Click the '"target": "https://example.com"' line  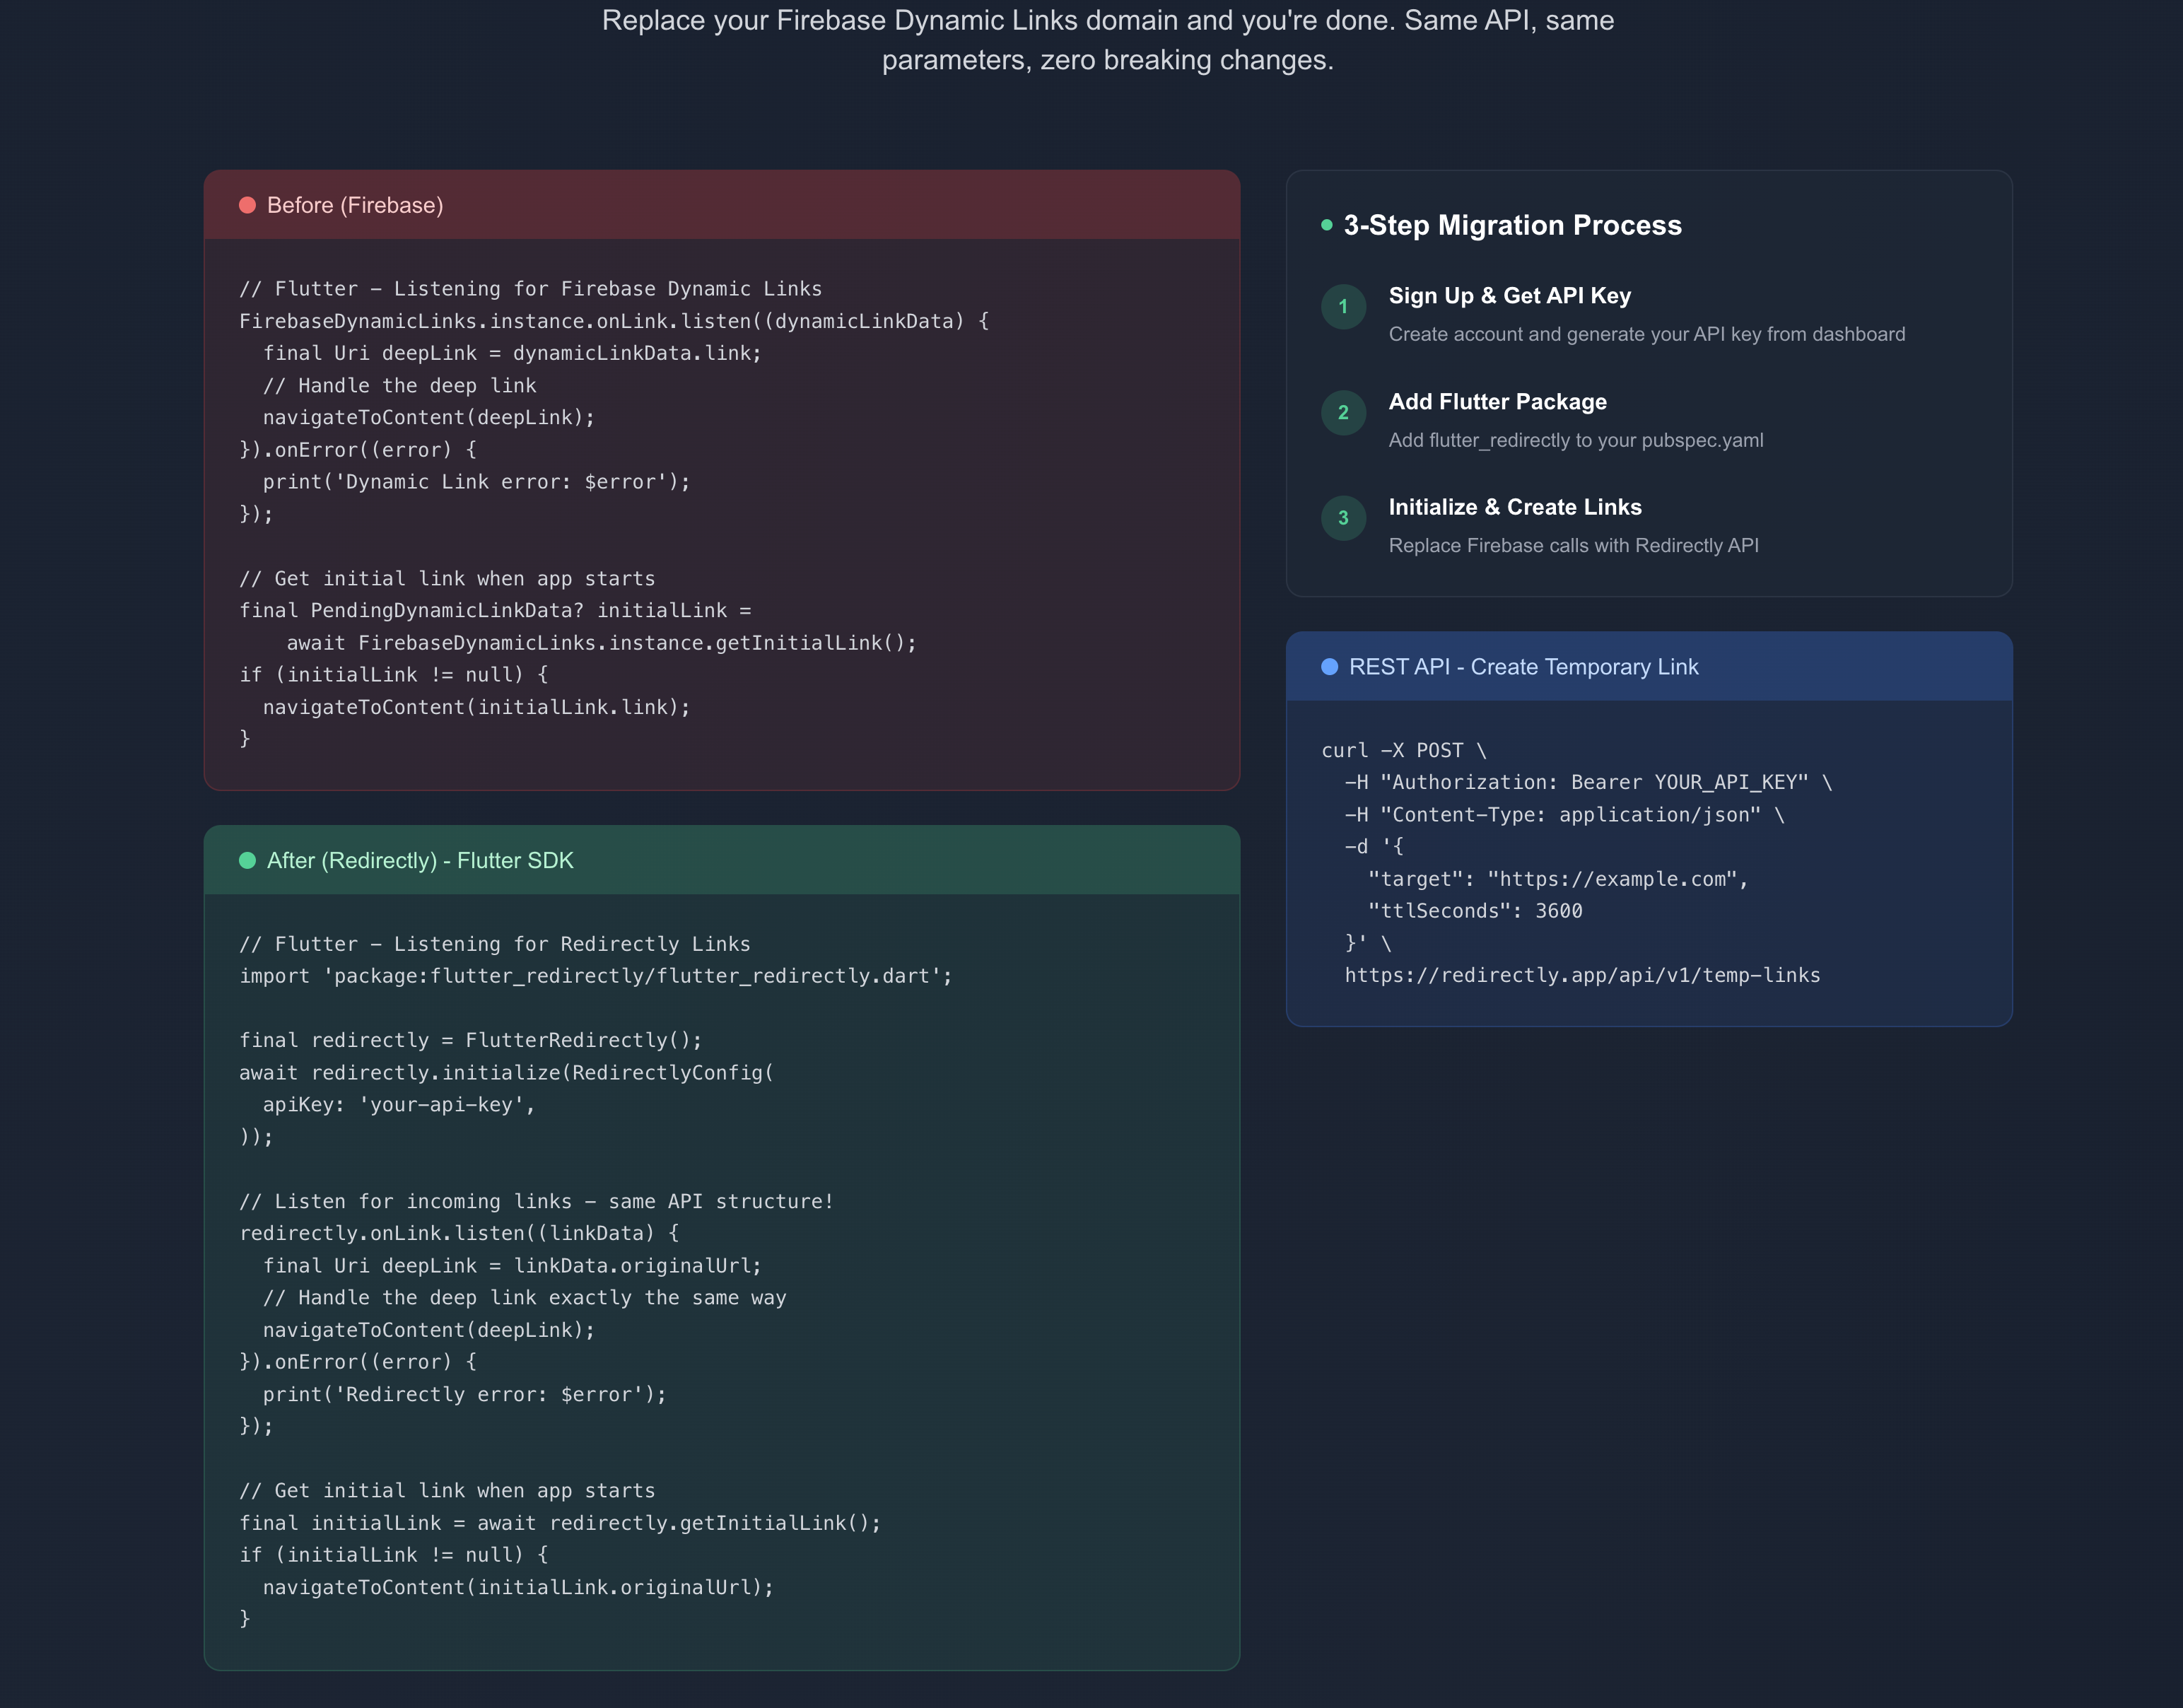pos(1557,879)
